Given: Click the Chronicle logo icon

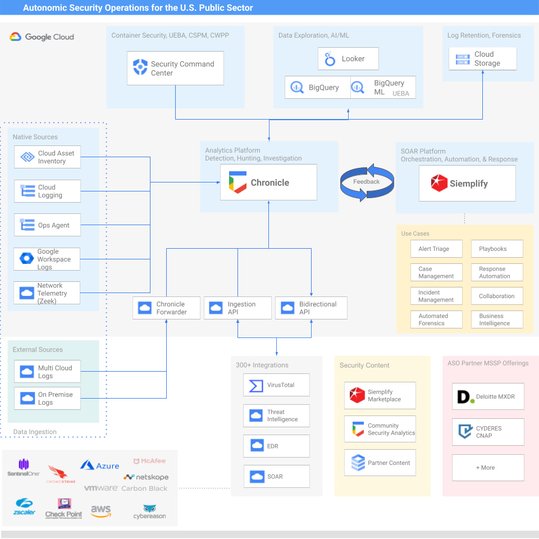Looking at the screenshot, I should (238, 182).
